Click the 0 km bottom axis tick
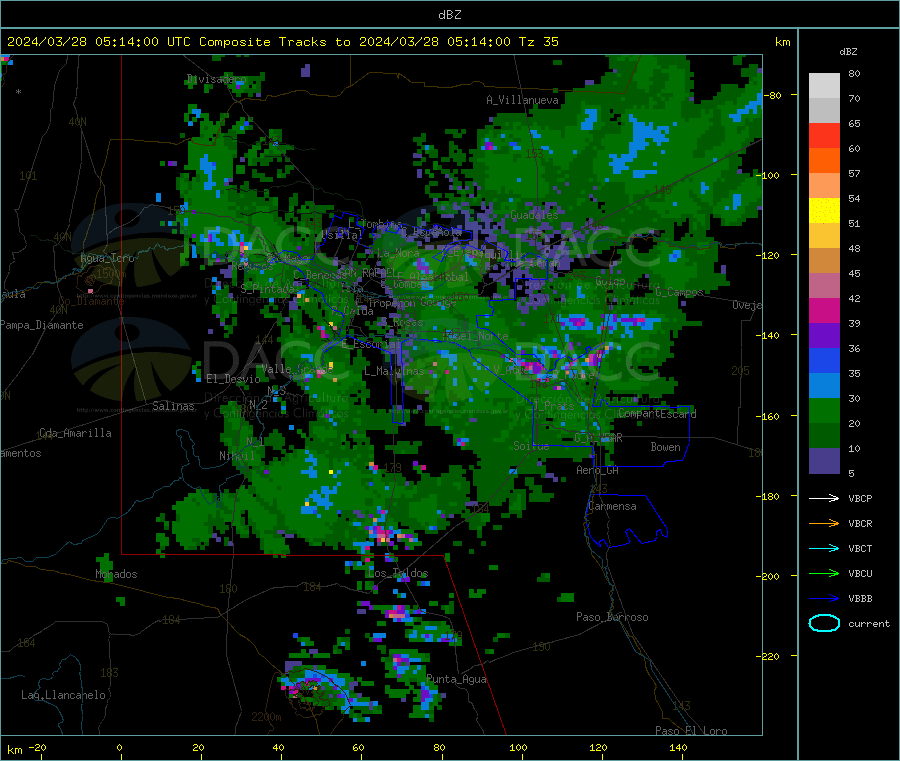The image size is (900, 761). click(x=119, y=747)
